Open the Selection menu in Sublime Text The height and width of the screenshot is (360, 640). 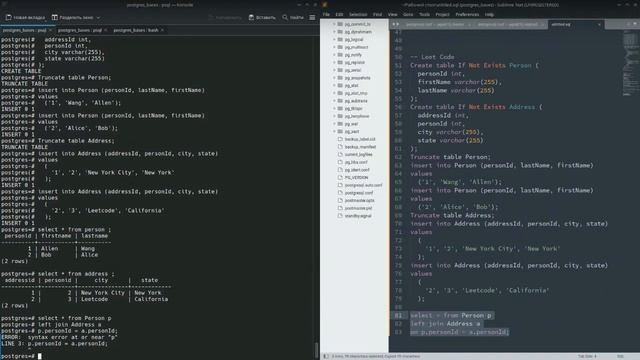[358, 14]
